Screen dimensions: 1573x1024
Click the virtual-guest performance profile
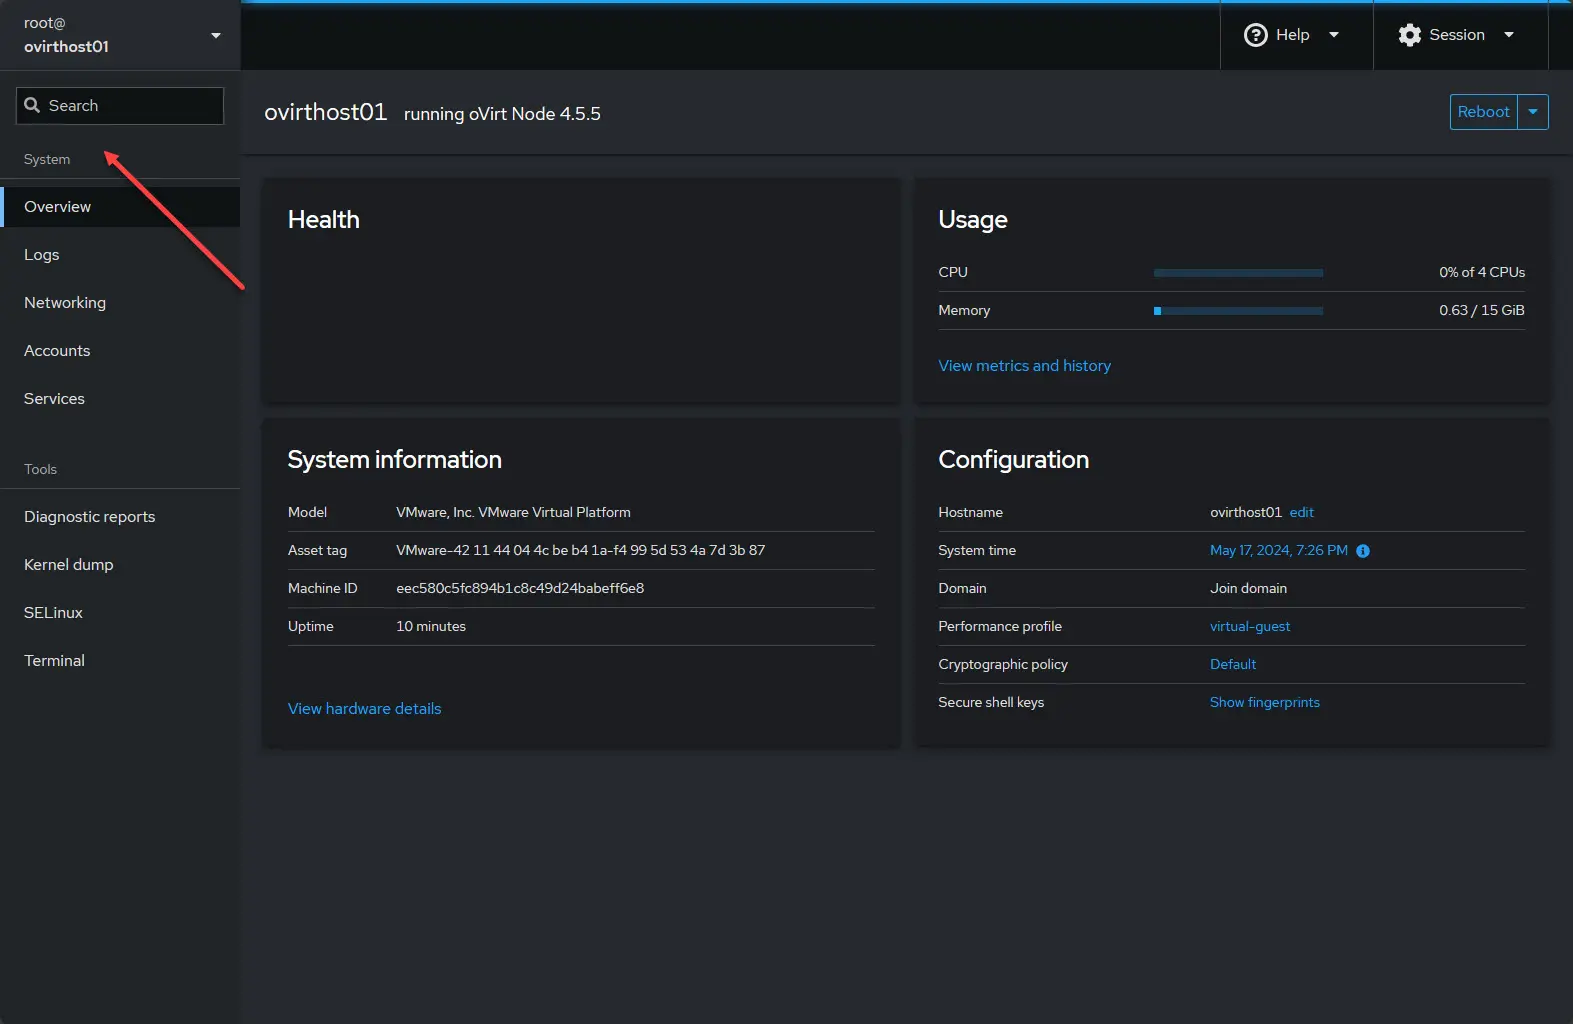pos(1250,627)
